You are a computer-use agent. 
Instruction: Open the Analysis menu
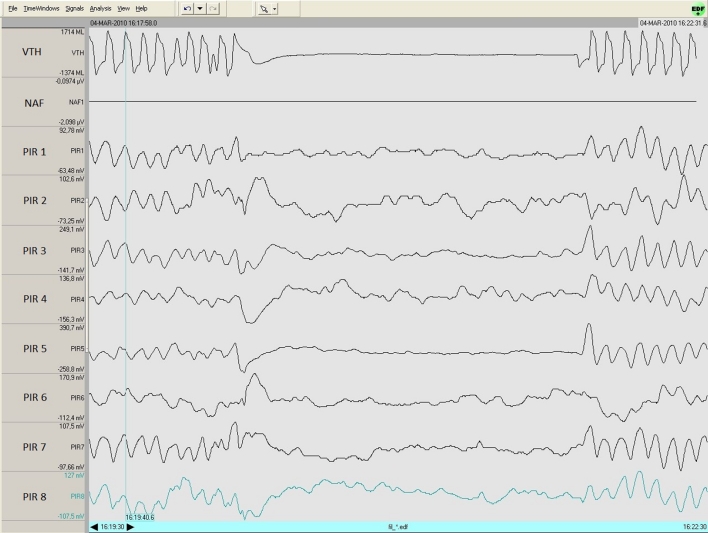click(x=101, y=8)
